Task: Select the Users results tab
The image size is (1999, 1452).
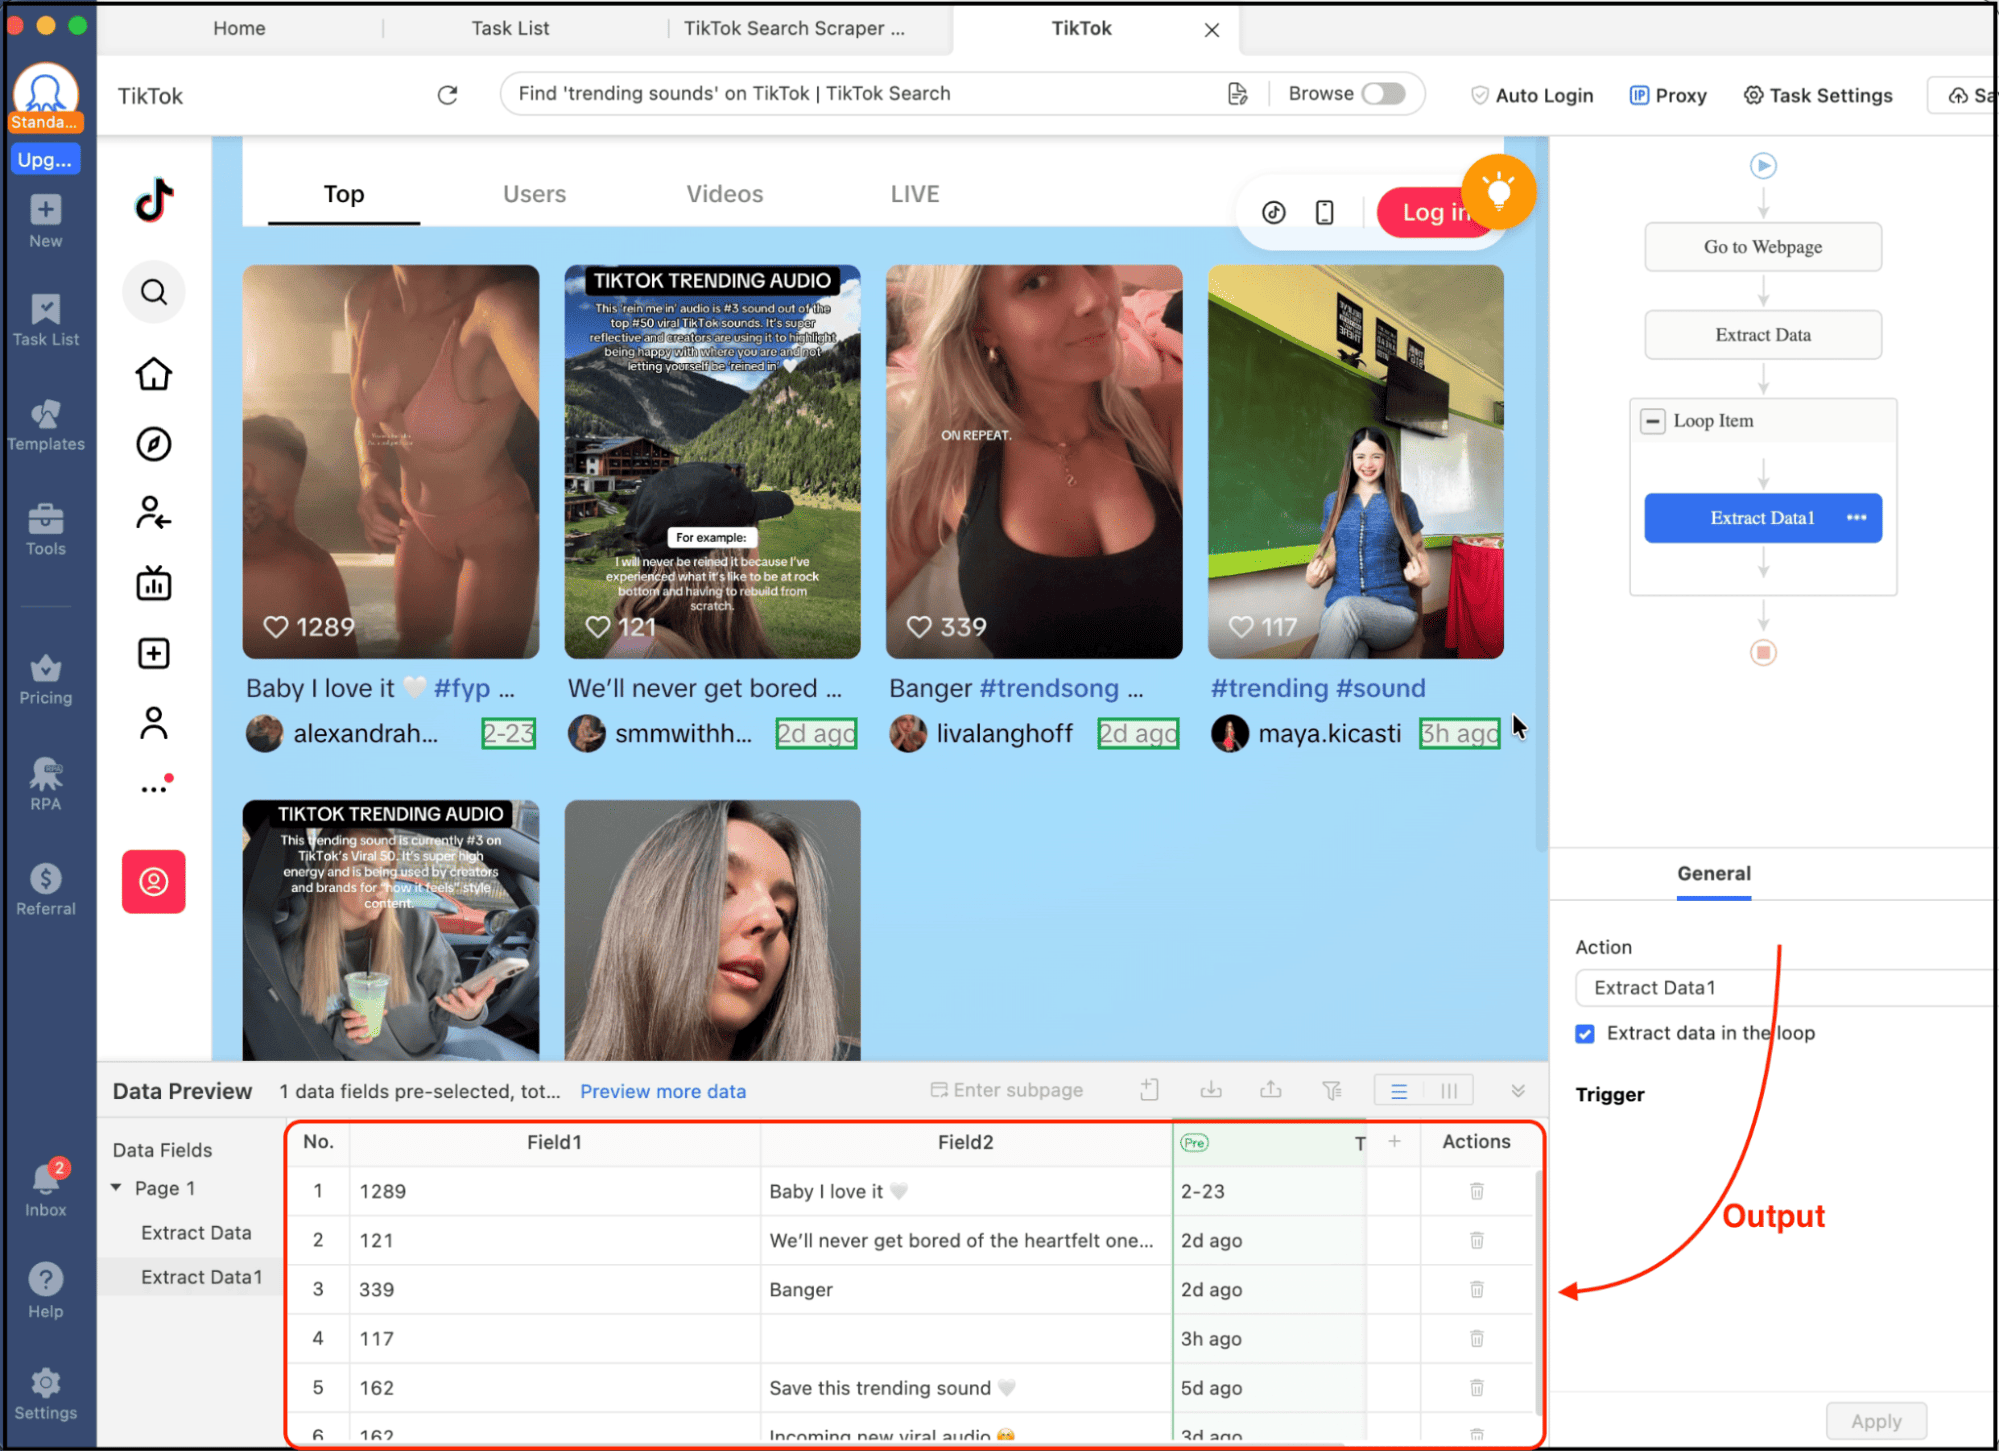Action: [x=534, y=194]
